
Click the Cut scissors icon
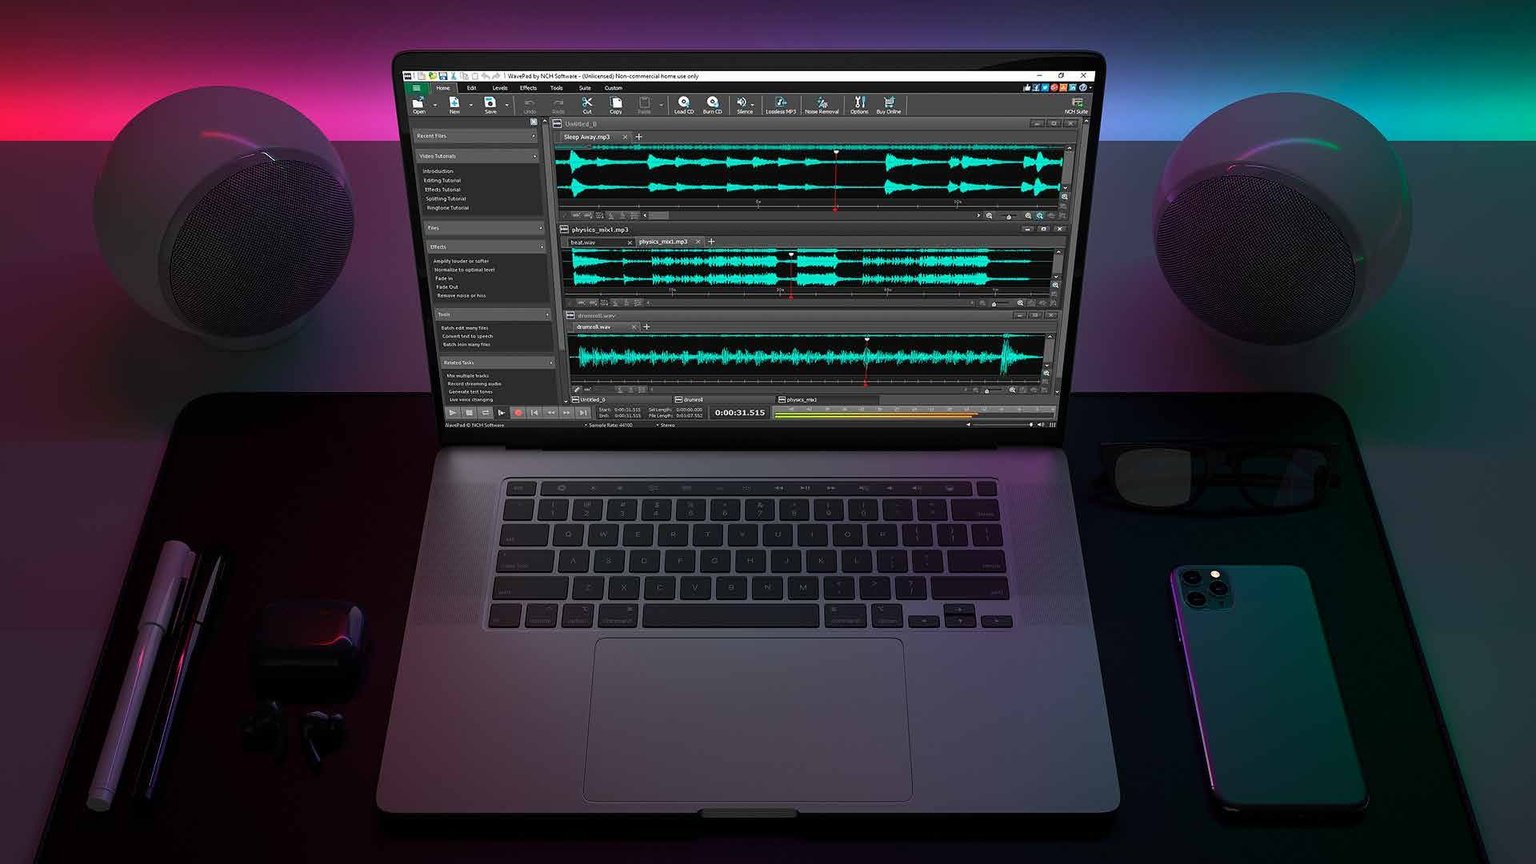click(587, 104)
